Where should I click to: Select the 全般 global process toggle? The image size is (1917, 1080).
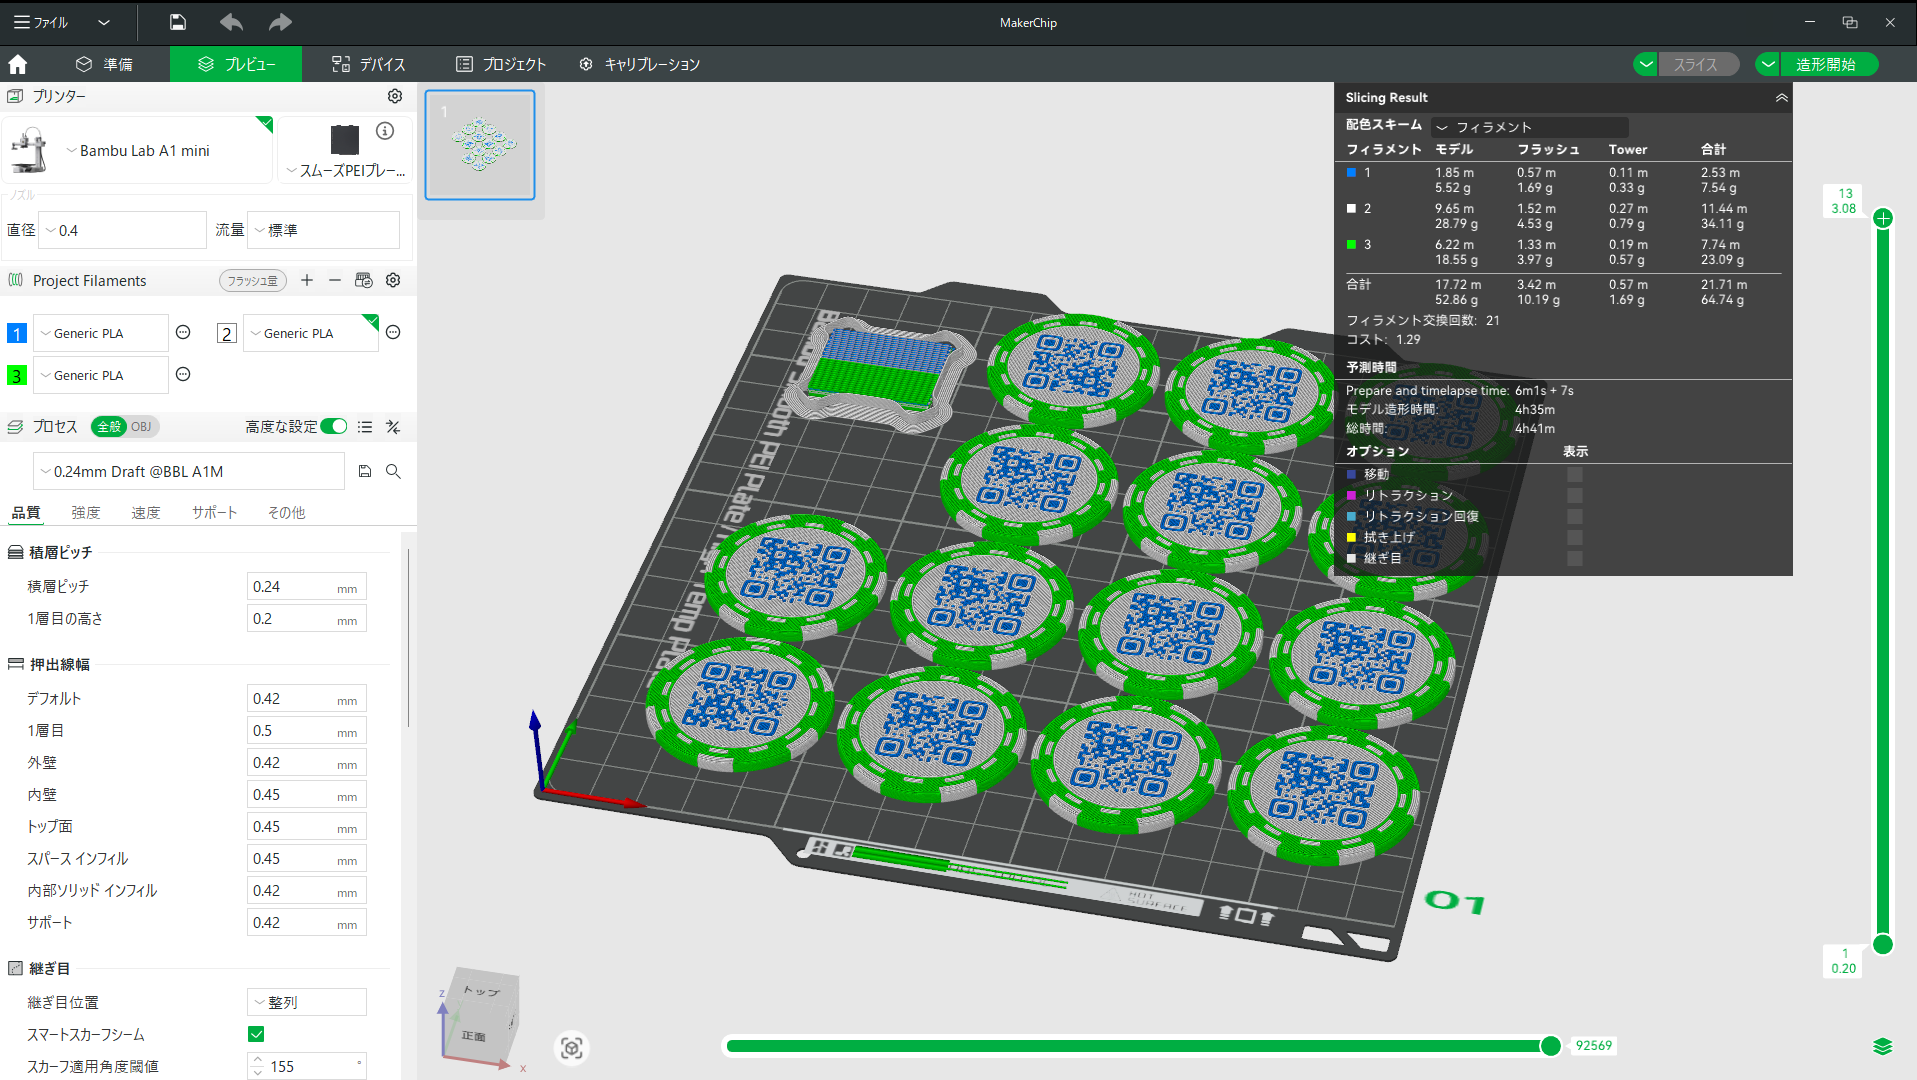(x=108, y=427)
